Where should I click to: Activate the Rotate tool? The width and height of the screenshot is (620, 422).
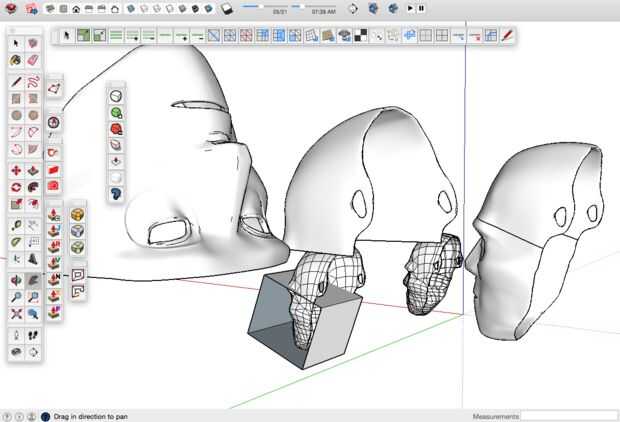(x=16, y=187)
